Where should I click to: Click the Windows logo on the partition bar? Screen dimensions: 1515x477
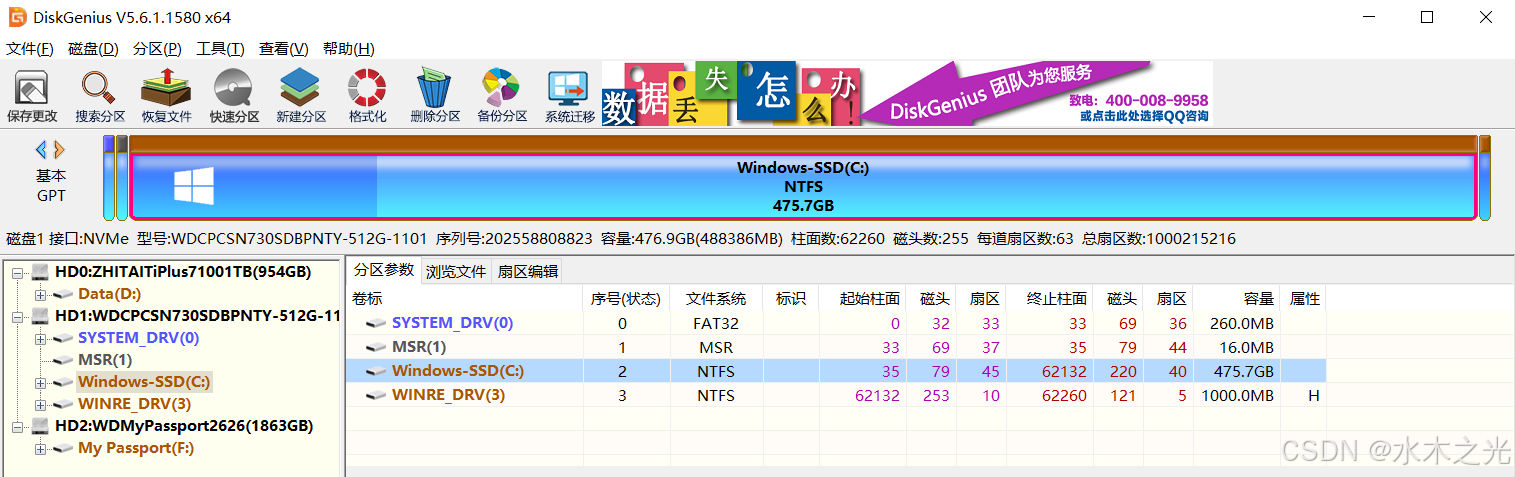pos(194,186)
